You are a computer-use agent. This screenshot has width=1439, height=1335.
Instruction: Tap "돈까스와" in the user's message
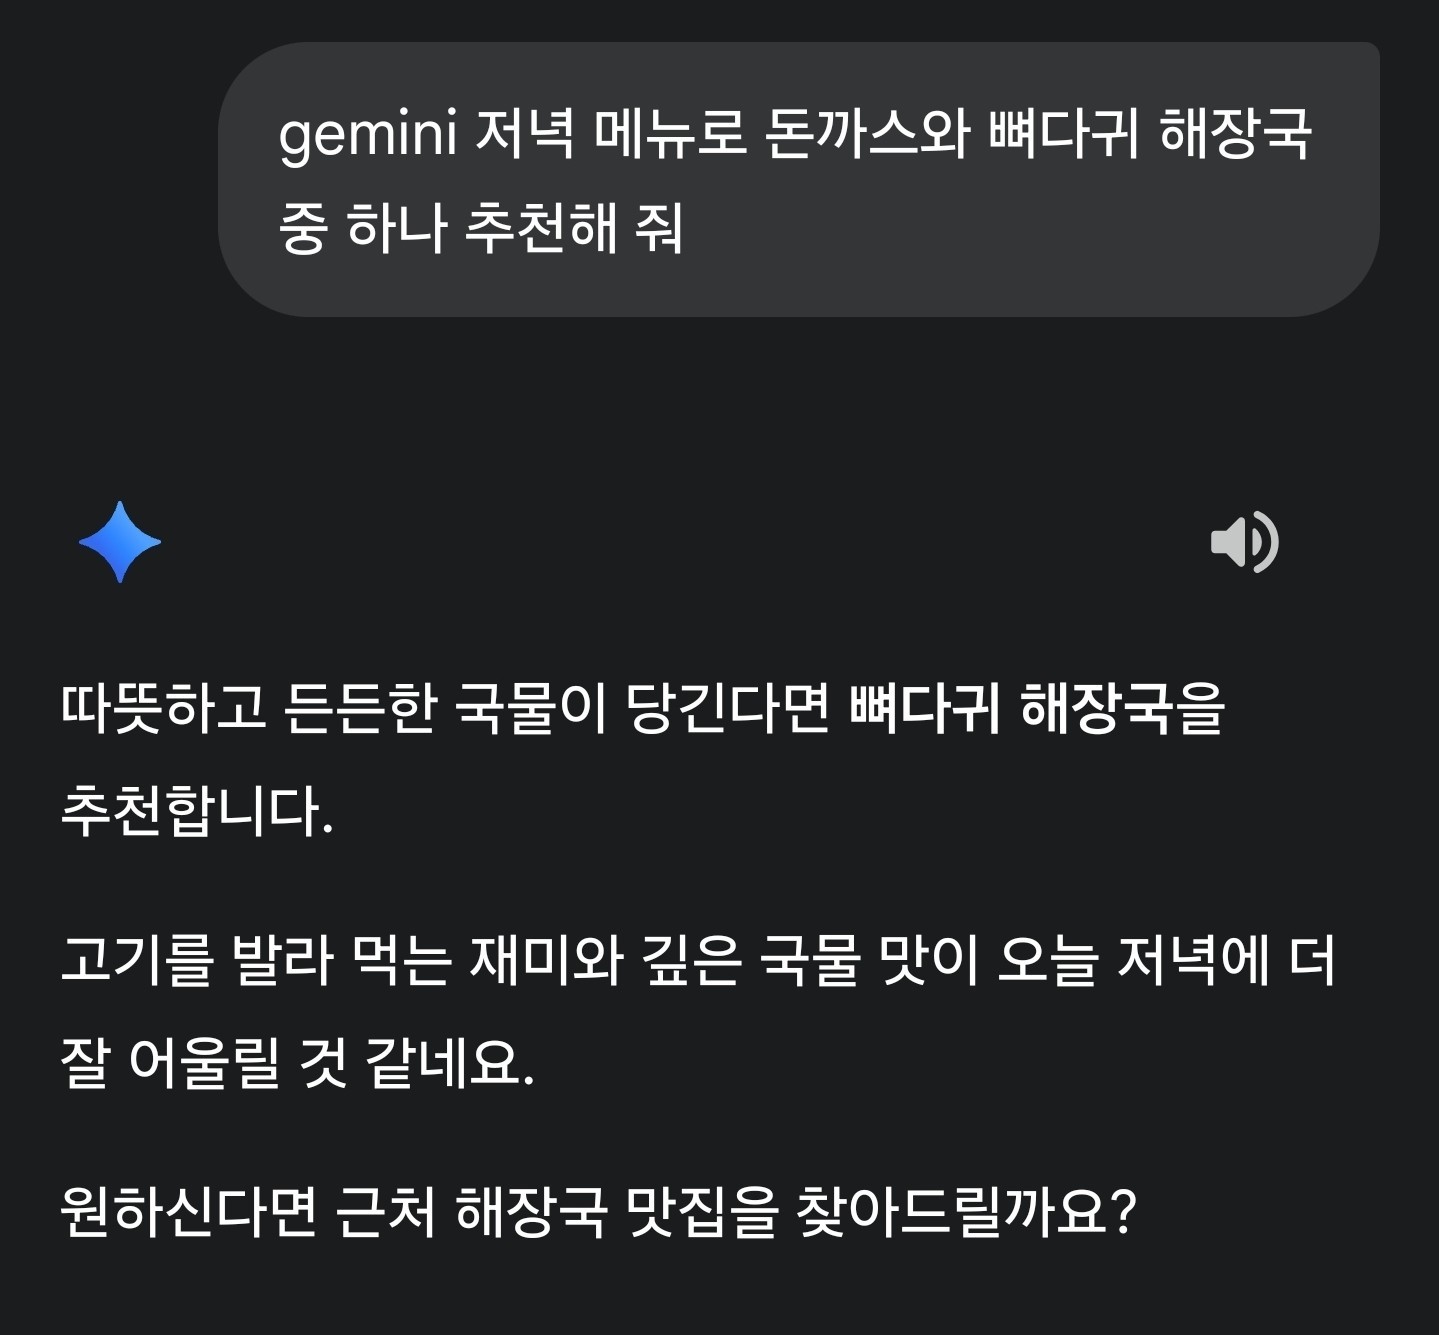click(866, 134)
